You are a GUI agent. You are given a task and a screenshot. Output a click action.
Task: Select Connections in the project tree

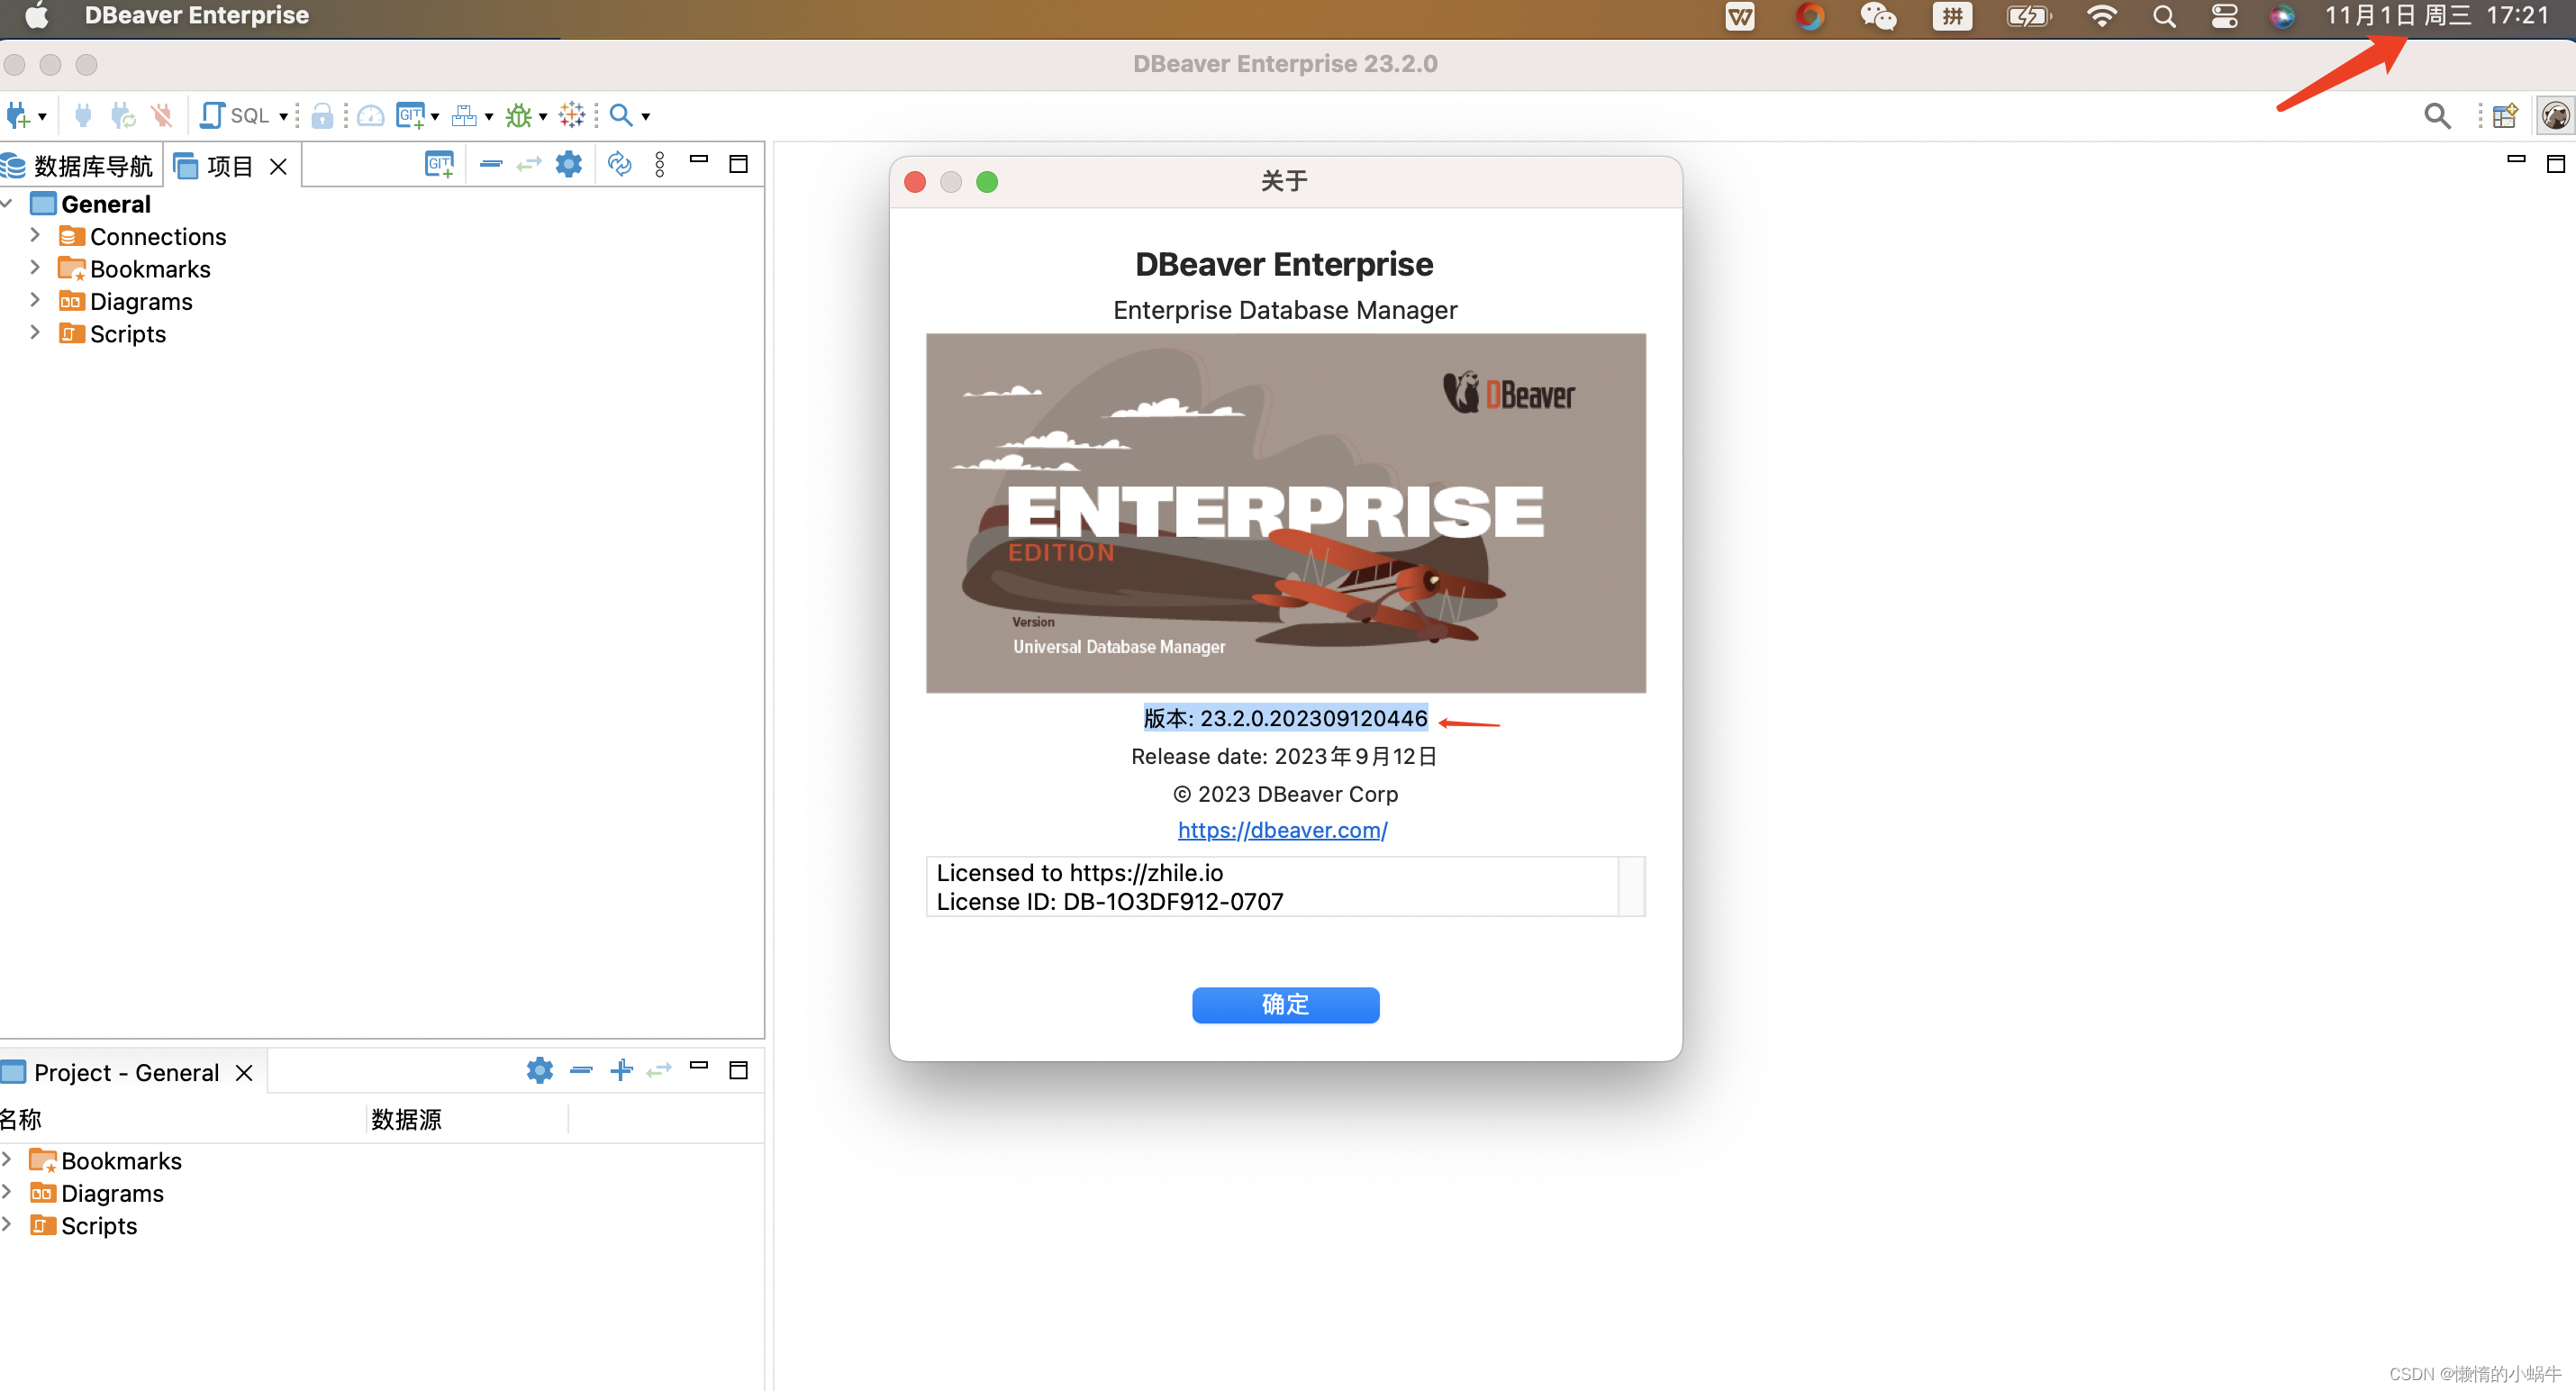click(x=143, y=237)
